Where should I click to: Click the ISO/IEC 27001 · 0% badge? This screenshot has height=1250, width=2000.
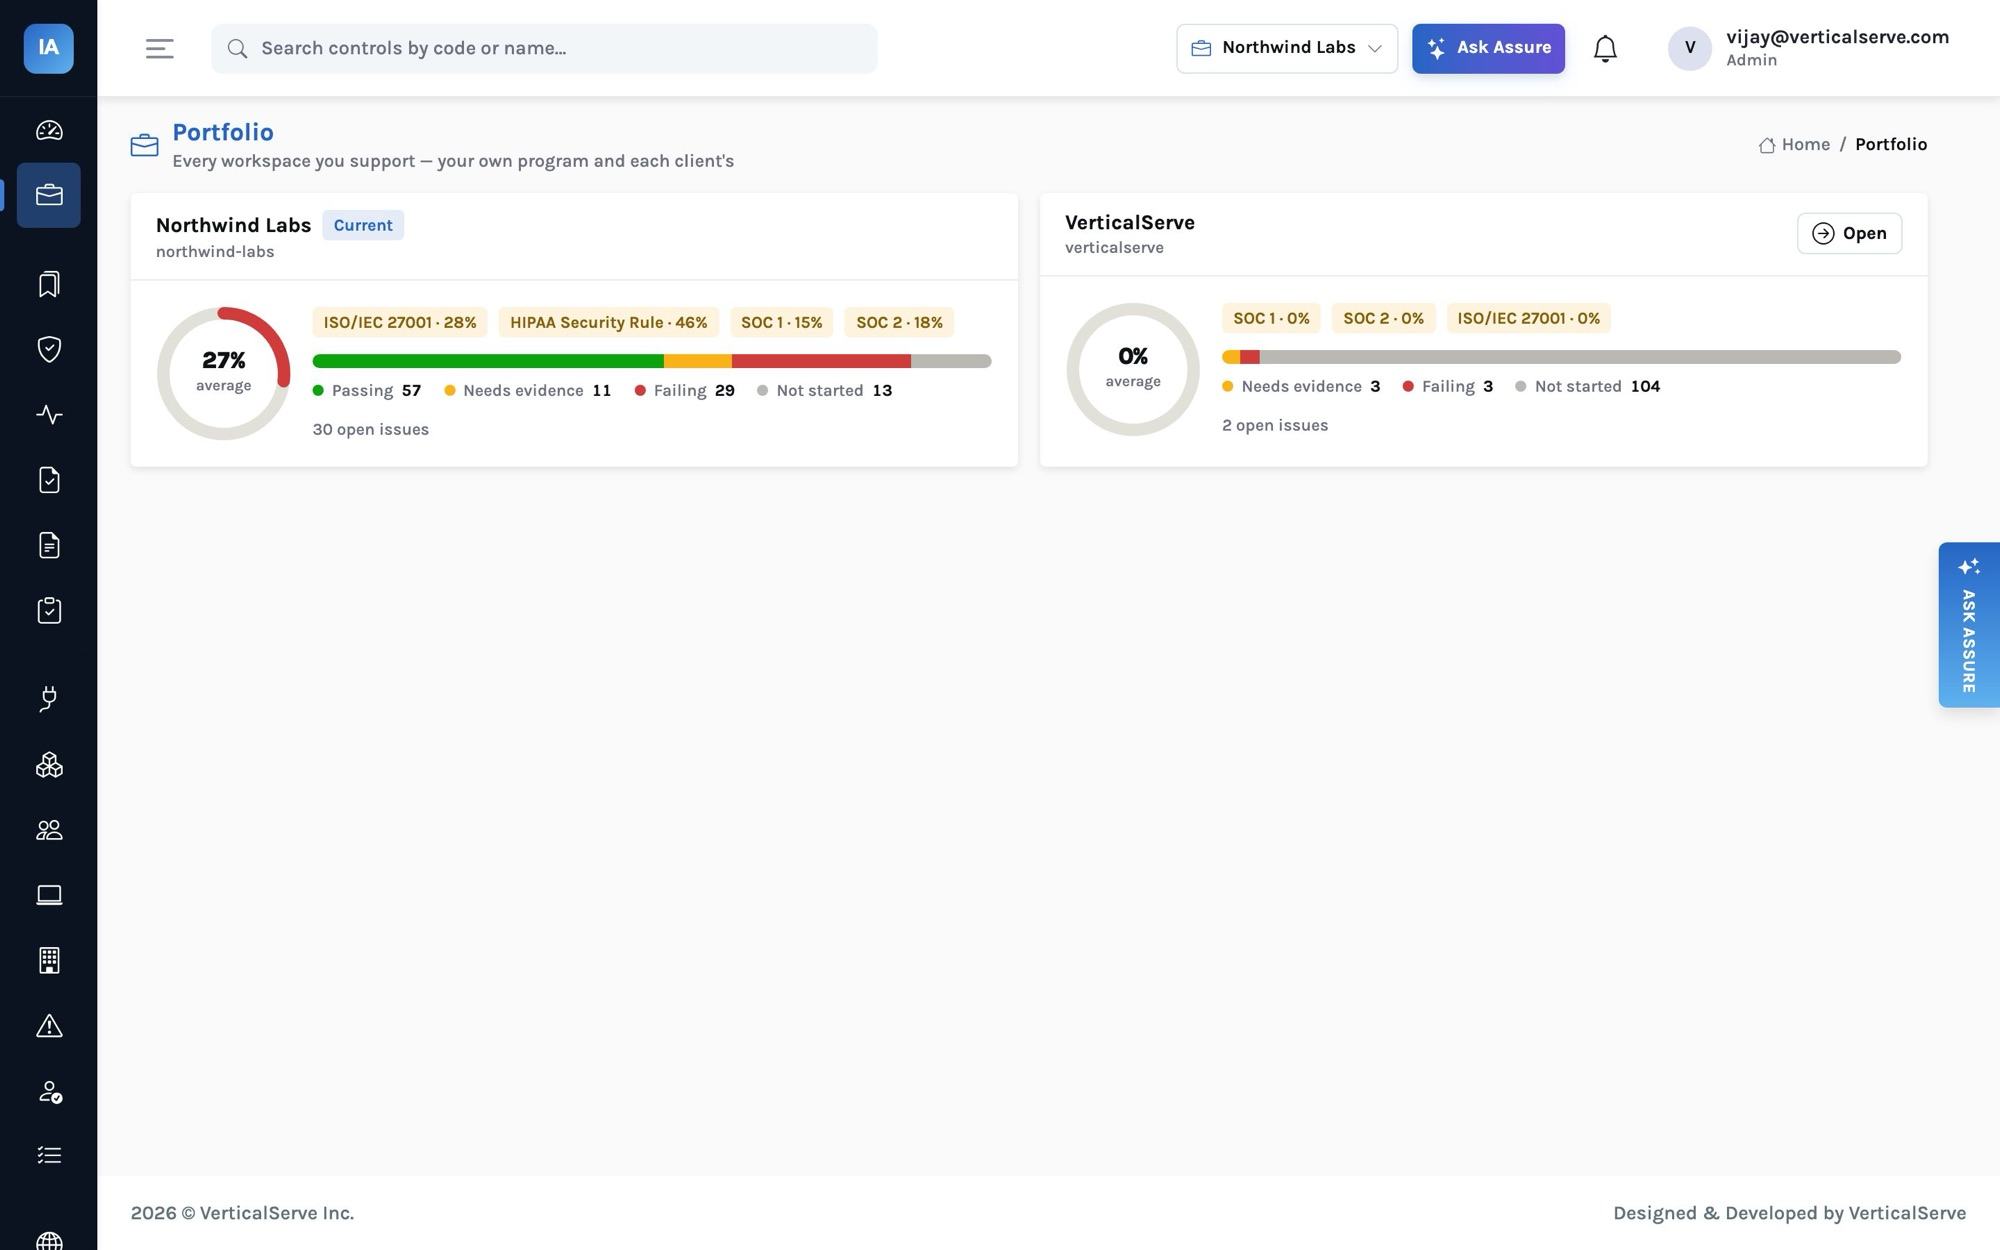click(1528, 318)
